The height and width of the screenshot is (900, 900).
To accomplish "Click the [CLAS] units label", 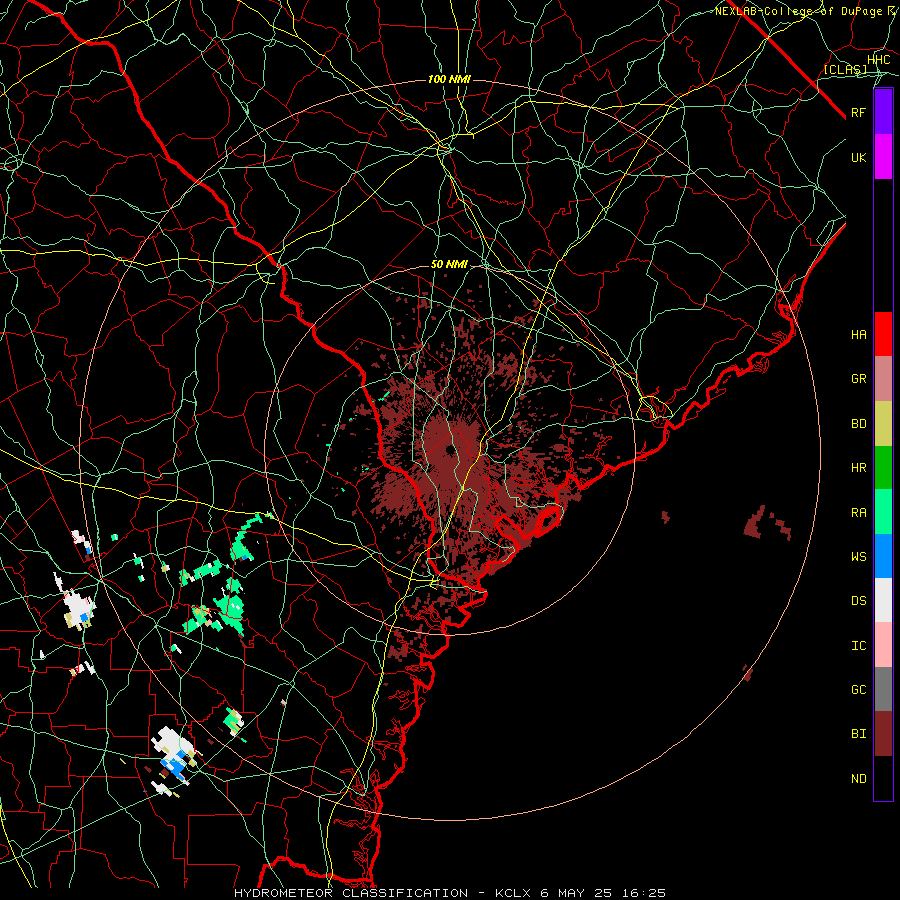I will (x=845, y=69).
